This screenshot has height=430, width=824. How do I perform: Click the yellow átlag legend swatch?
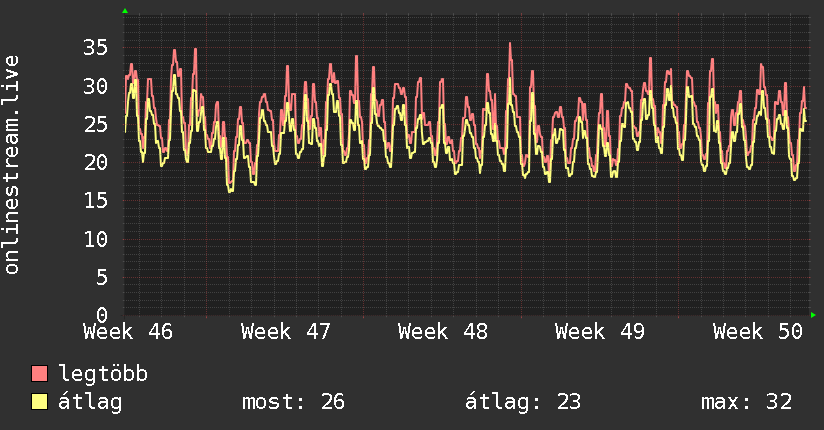[x=39, y=401]
